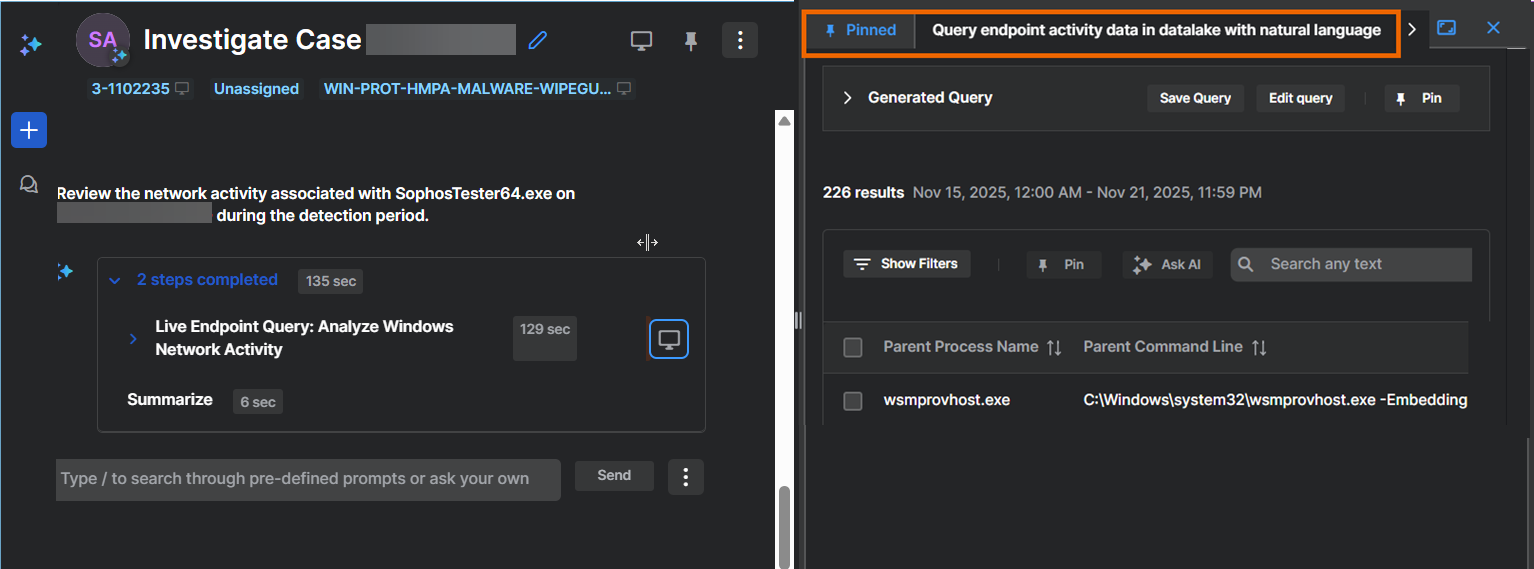Screen dimensions: 1534x569
Task: Click the pin icon in case header
Action: pos(690,41)
